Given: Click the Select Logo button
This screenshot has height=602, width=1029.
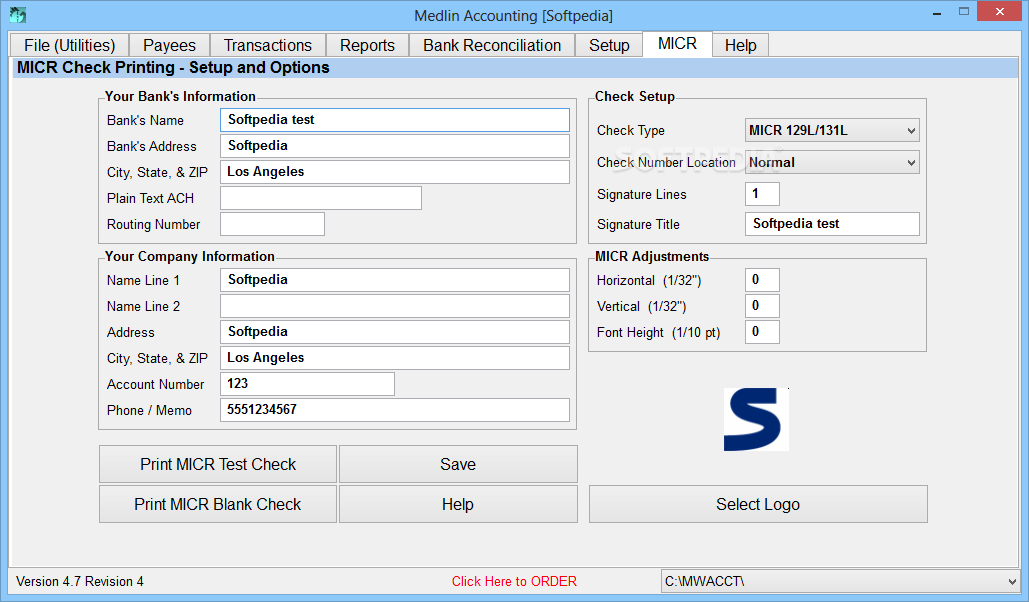Looking at the screenshot, I should pos(758,504).
